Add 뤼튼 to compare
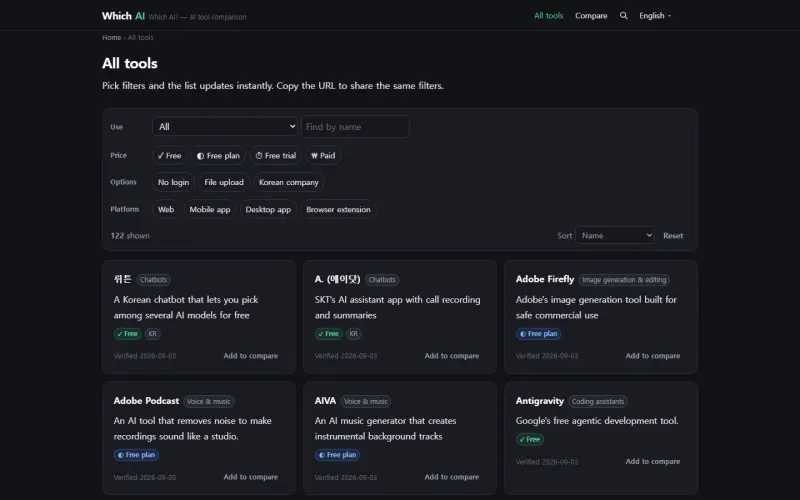Screen dimensions: 800x500 [x=251, y=356]
